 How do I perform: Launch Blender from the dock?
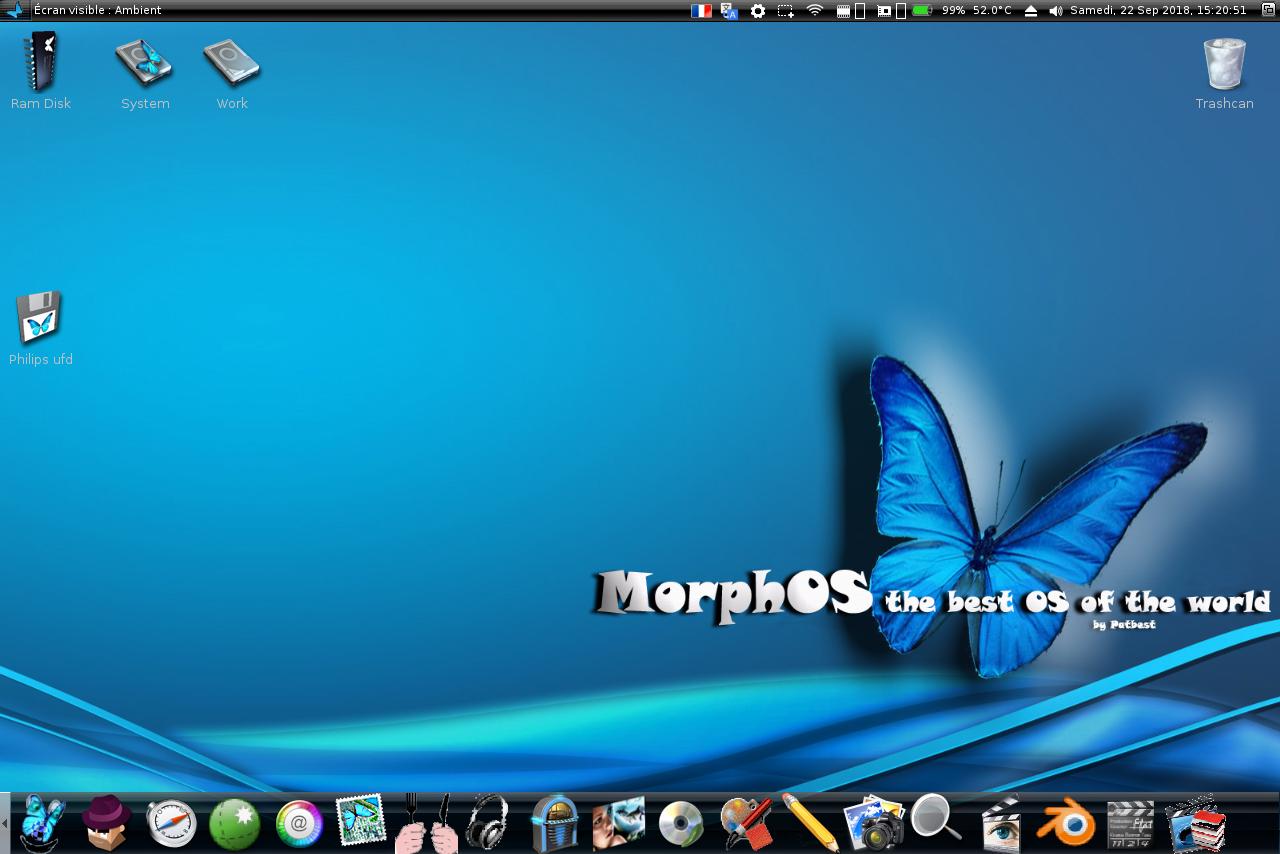[x=1065, y=823]
